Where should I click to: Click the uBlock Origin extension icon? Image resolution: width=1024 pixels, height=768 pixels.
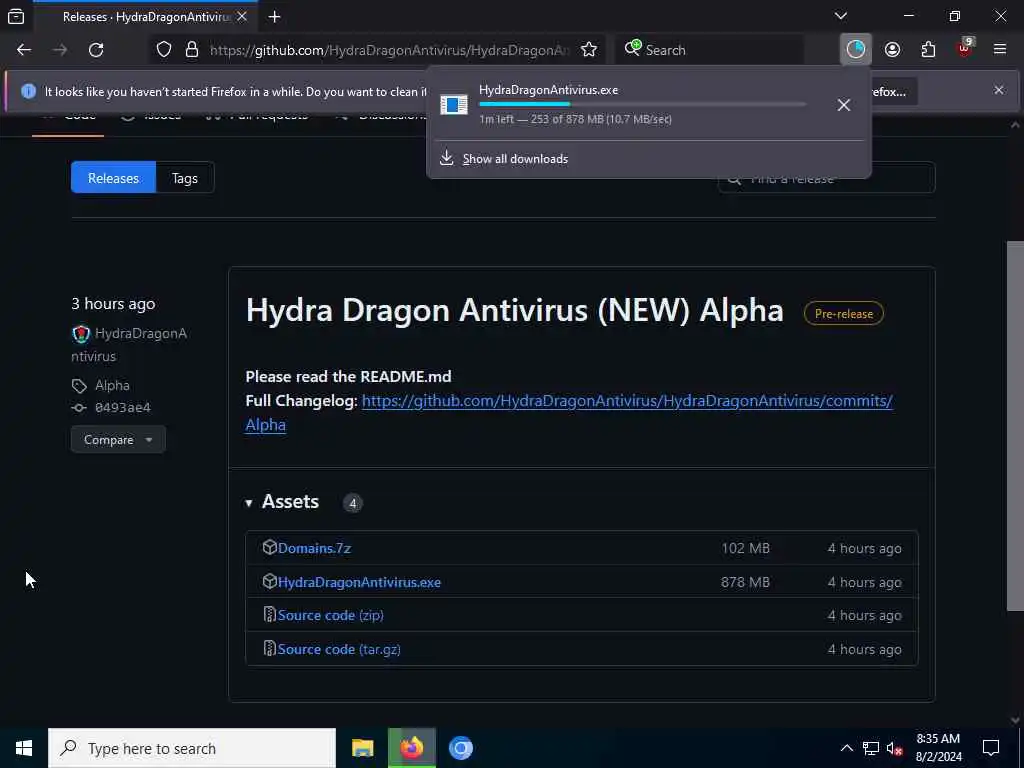[x=965, y=48]
